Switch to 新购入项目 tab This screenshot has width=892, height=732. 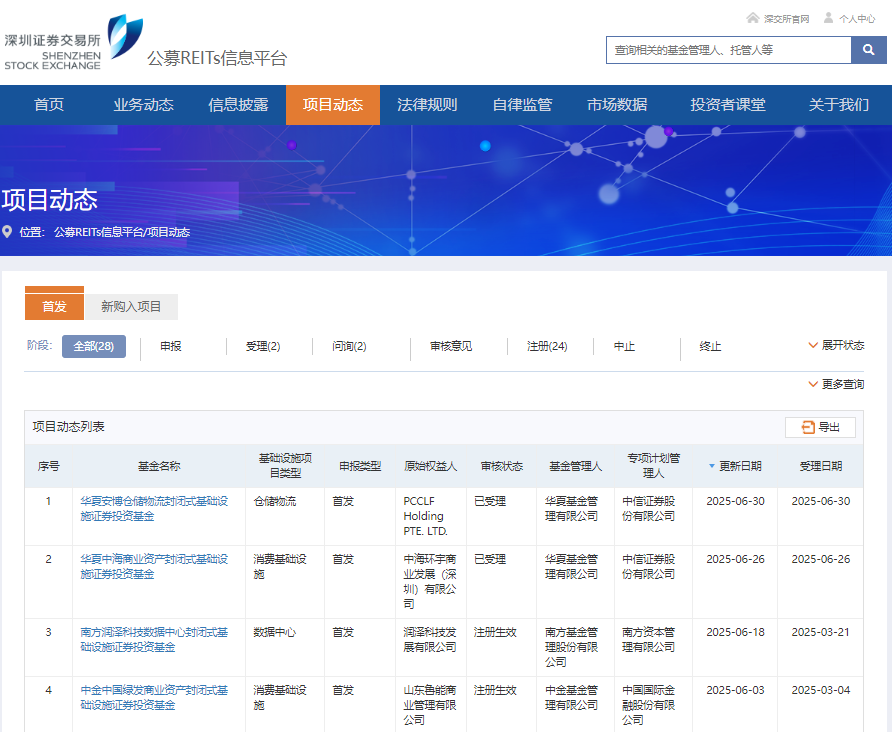[131, 307]
